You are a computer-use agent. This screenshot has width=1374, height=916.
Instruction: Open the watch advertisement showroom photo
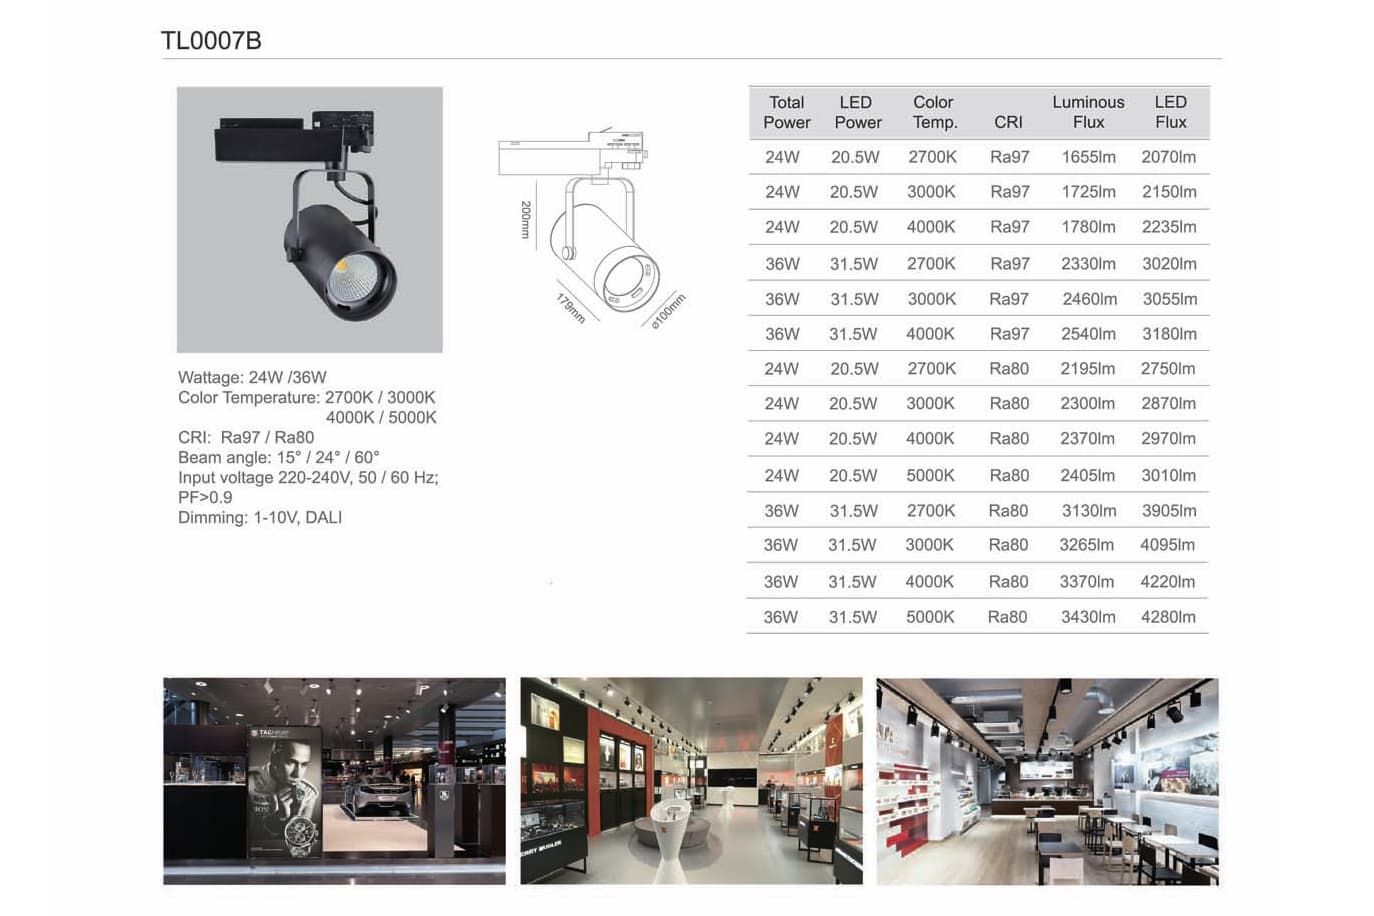pos(334,781)
